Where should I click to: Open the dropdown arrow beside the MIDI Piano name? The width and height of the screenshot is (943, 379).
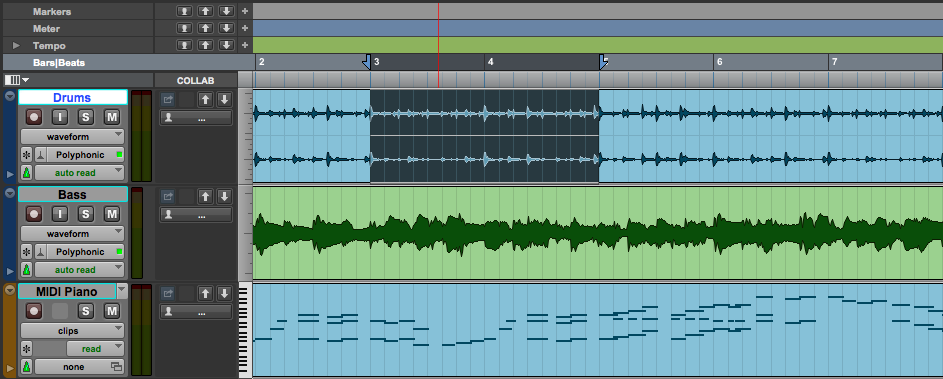point(122,291)
